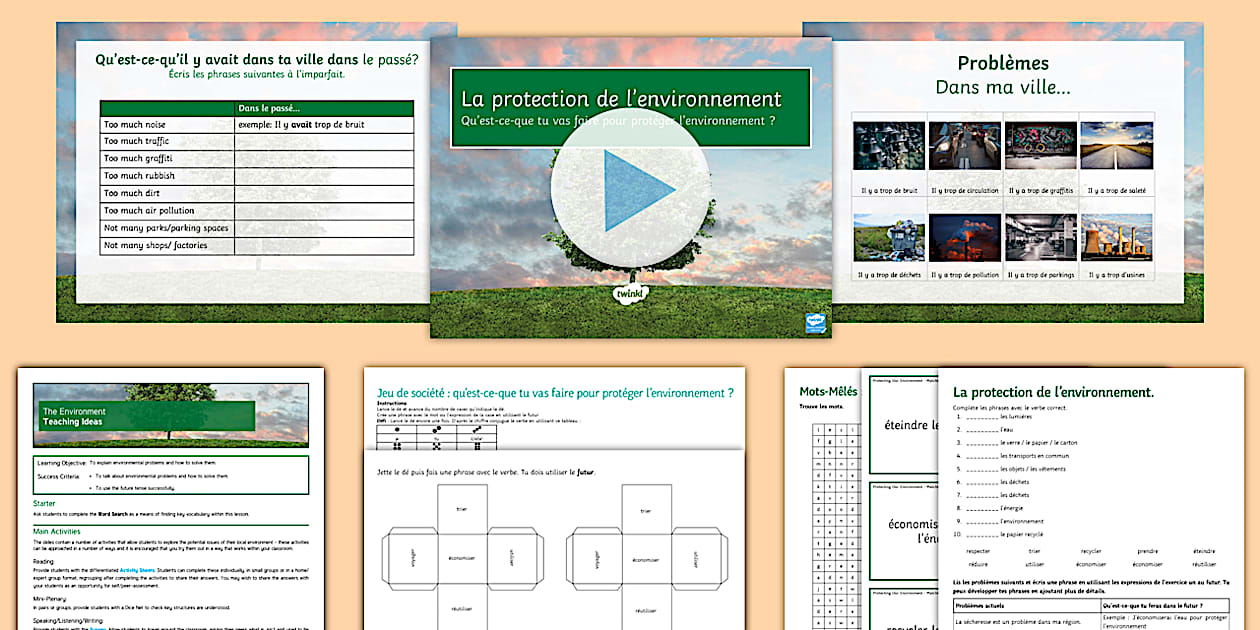1260x630 pixels.
Task: Select "recycler" from the verb word bank
Action: click(1091, 550)
